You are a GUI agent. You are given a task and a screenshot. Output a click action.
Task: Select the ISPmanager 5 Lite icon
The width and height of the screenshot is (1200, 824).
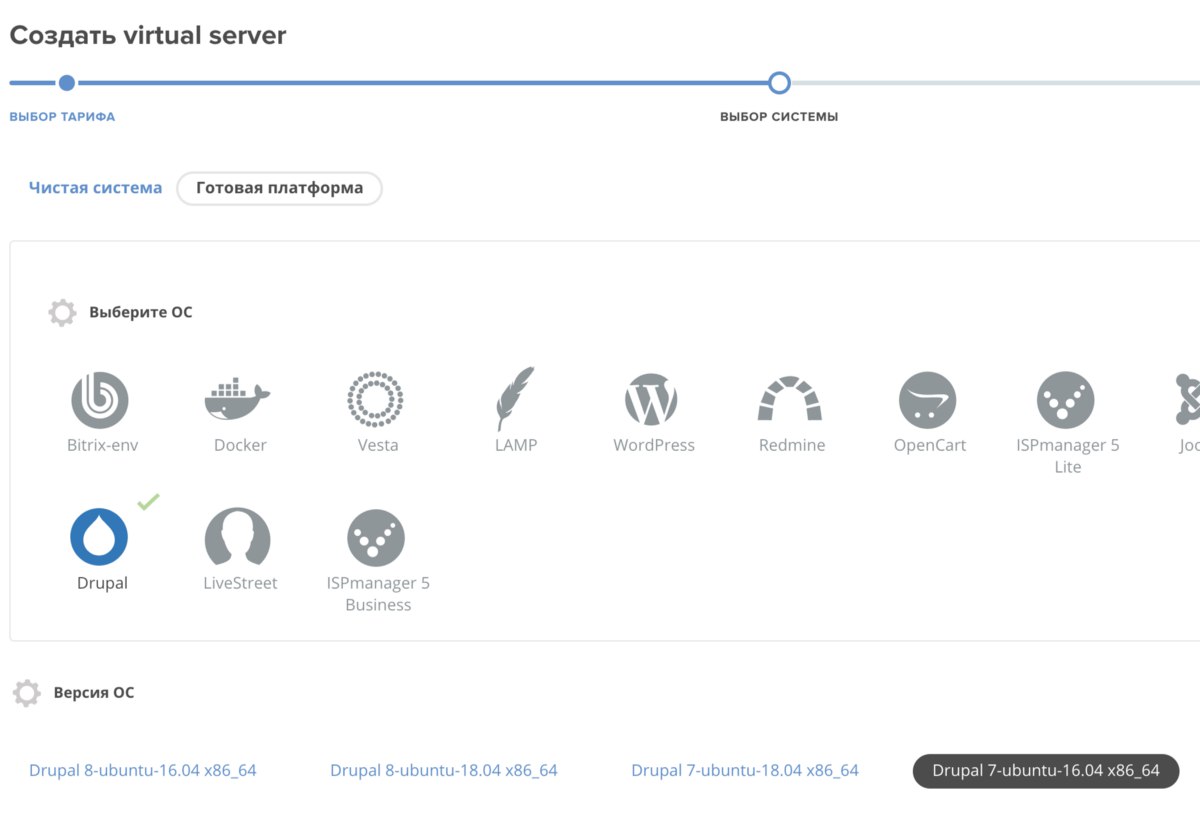tap(1066, 400)
